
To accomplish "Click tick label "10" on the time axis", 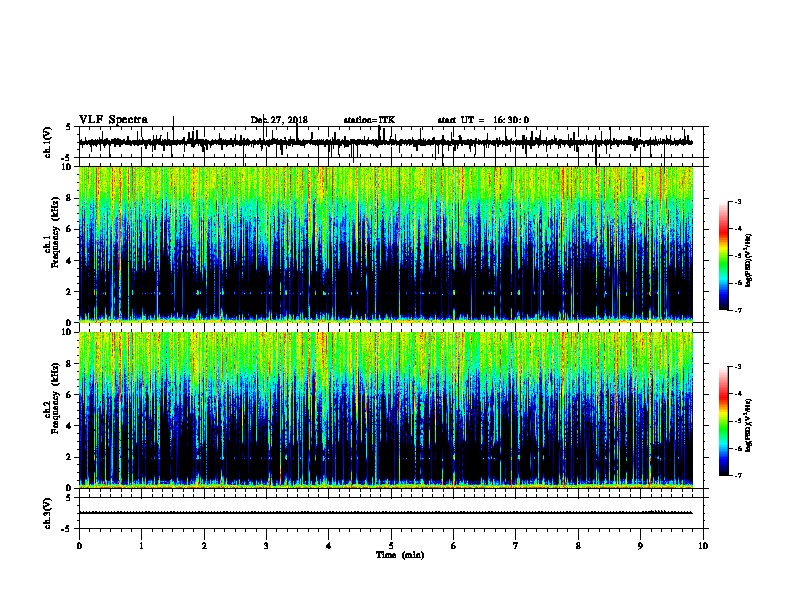I will (x=703, y=546).
